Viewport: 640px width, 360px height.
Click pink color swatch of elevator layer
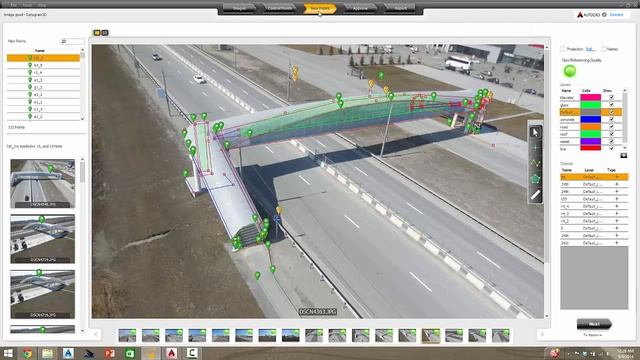point(591,97)
